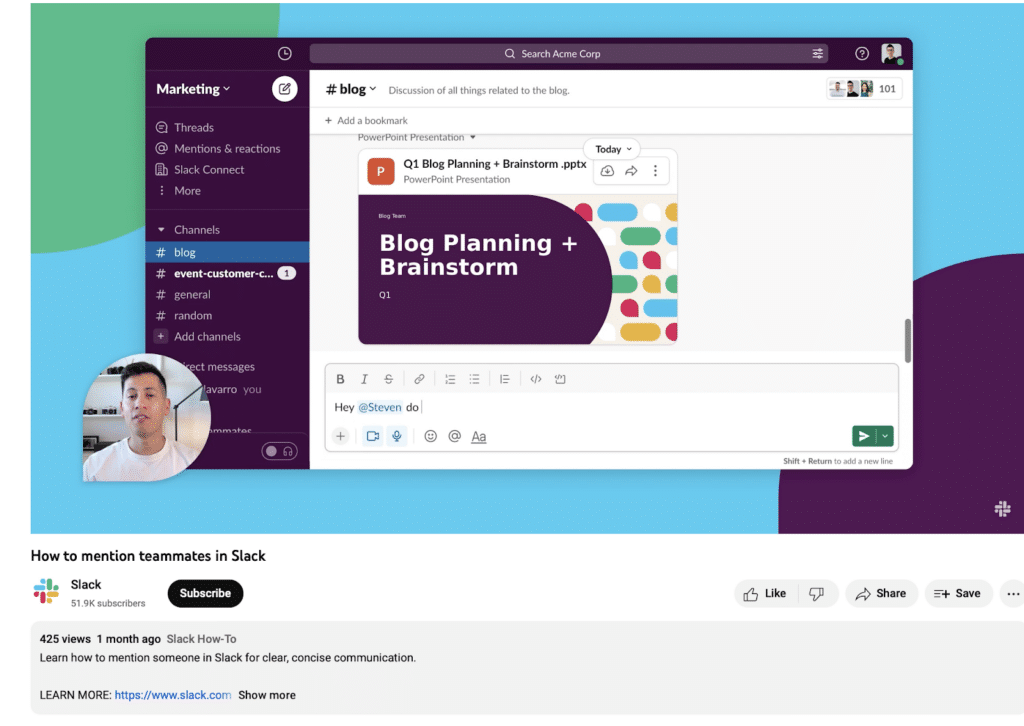Insert a link in message composer
The height and width of the screenshot is (726, 1024).
point(419,379)
